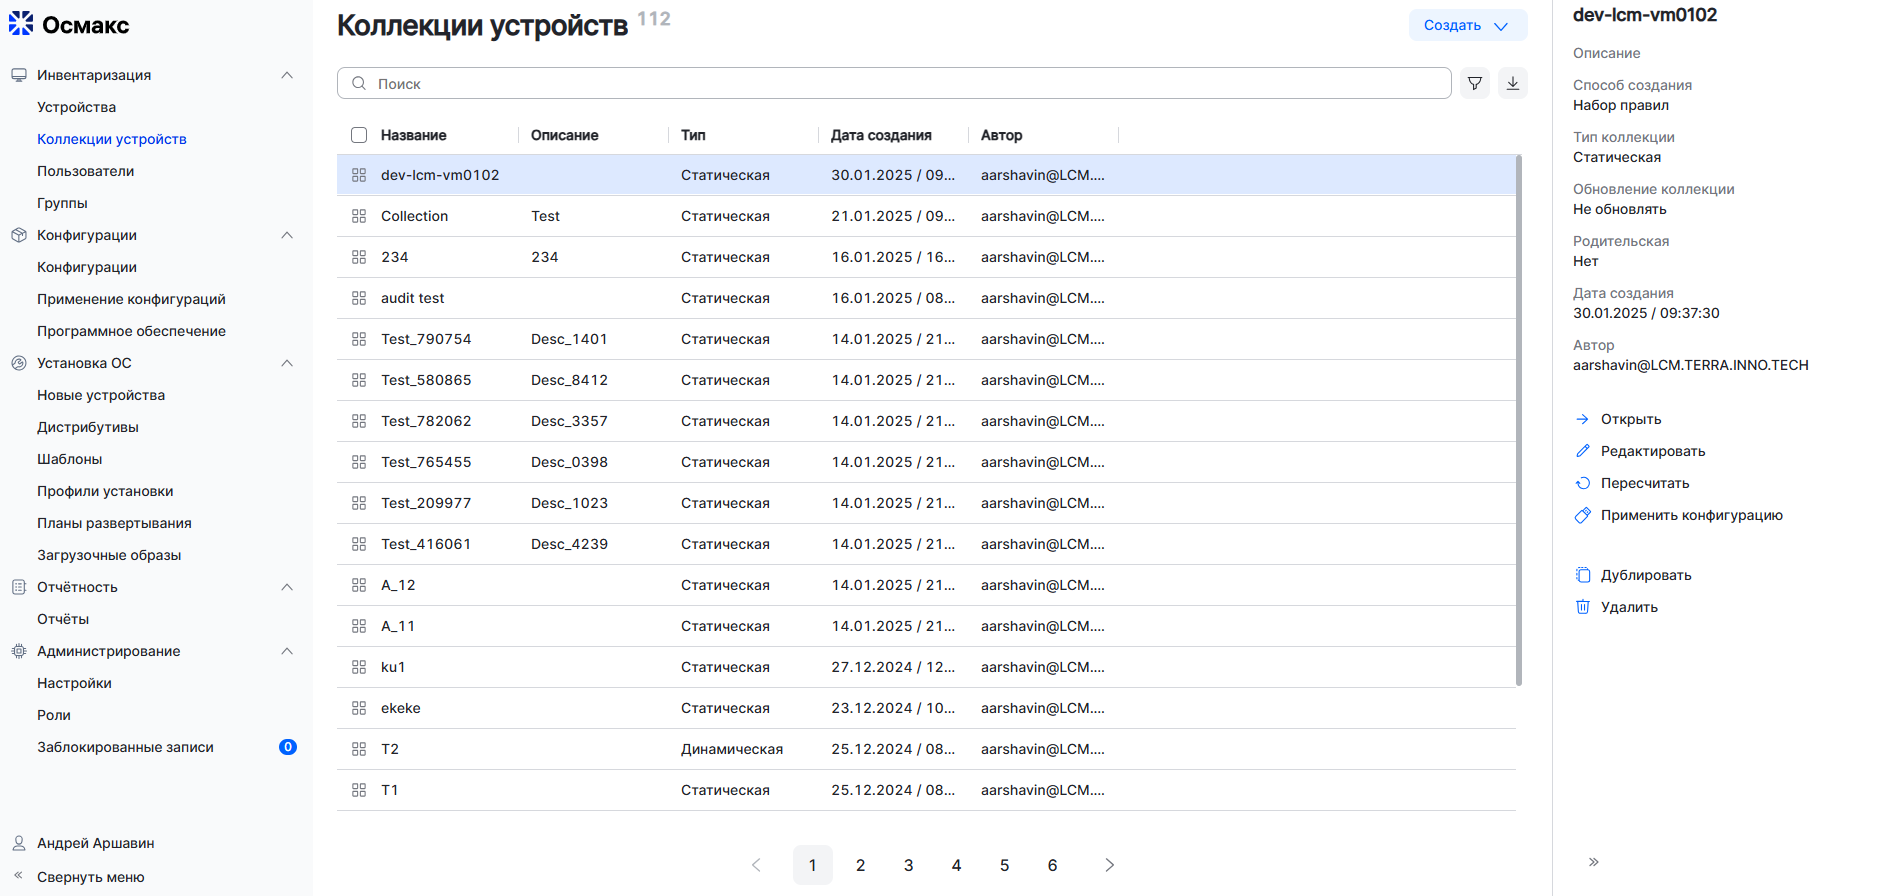
Task: Click the grid icon beside Collection row
Action: (x=359, y=216)
